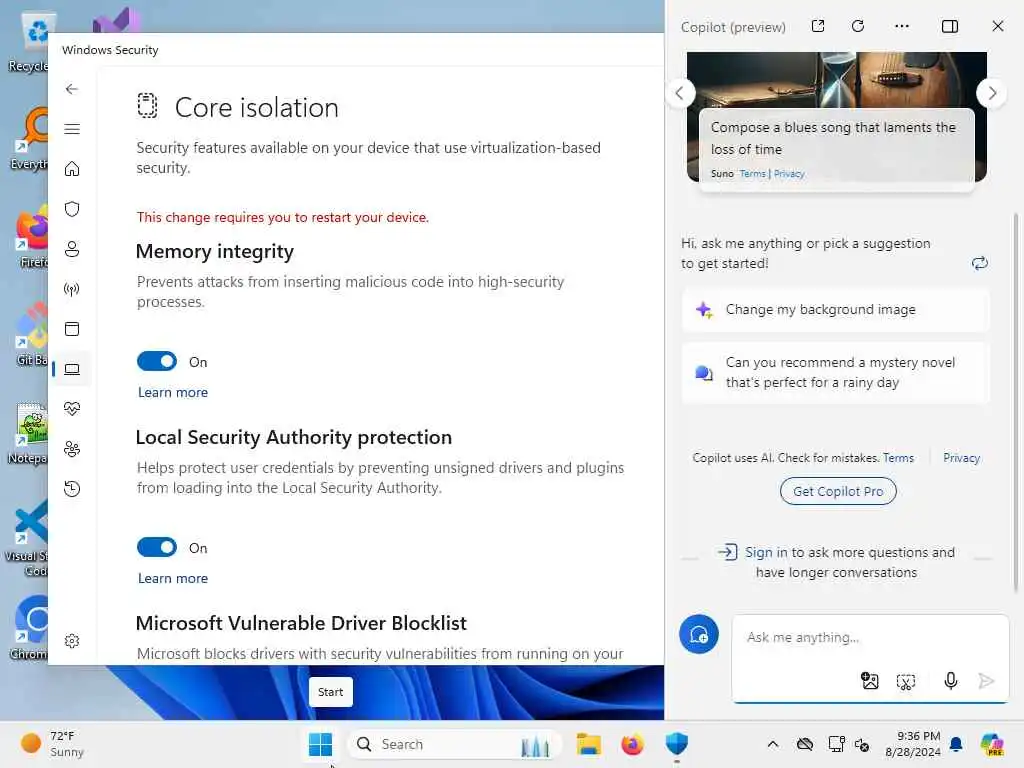The image size is (1024, 768).
Task: Choose Change my background image suggestion
Action: tap(836, 310)
